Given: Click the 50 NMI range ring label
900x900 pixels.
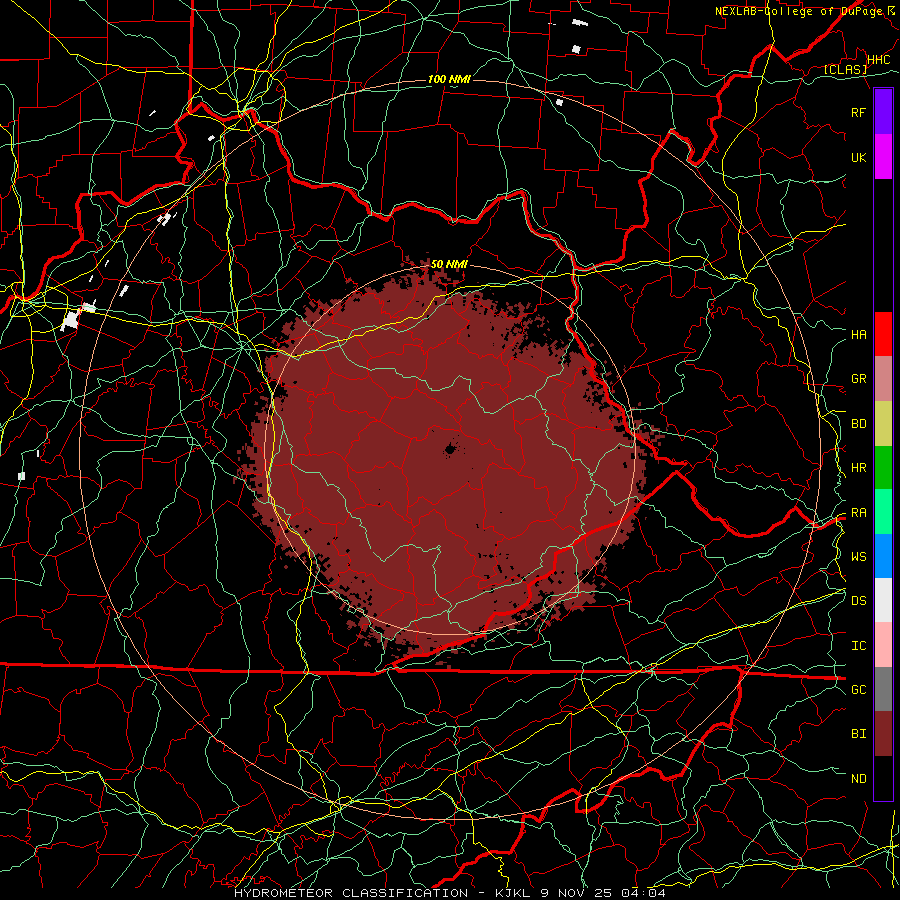Looking at the screenshot, I should tap(449, 264).
